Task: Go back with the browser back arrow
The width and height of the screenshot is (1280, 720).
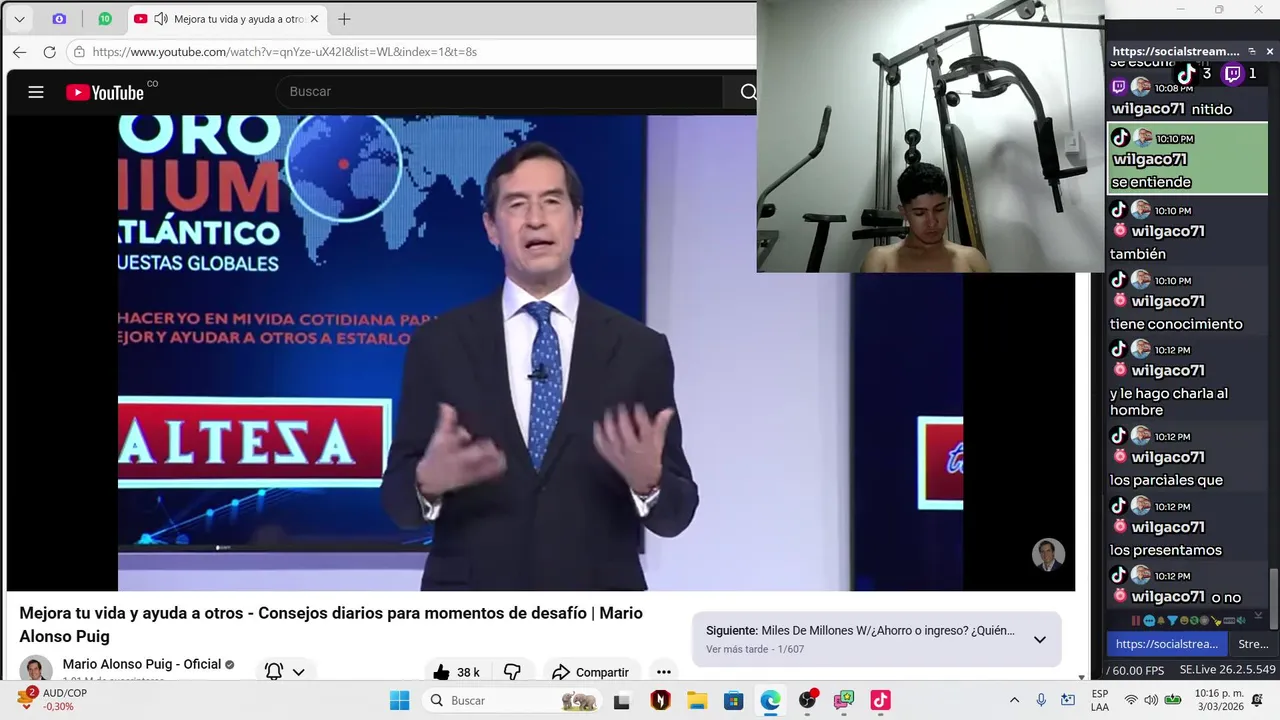Action: (20, 52)
